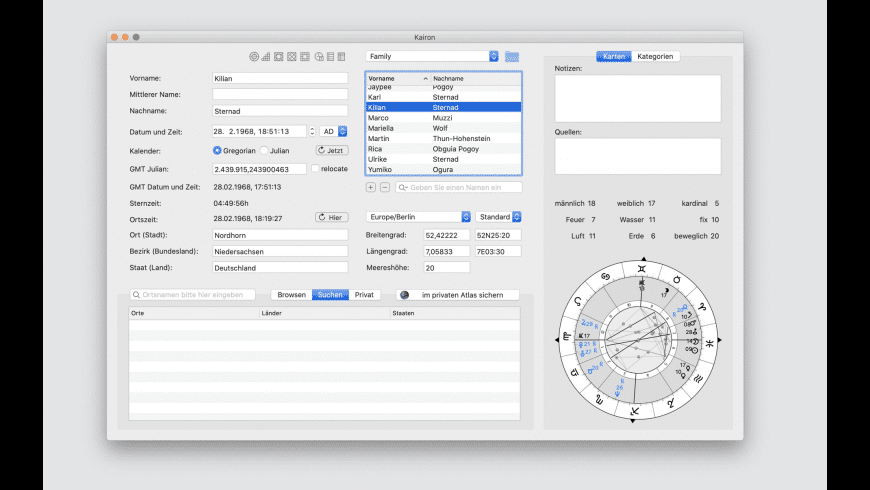The height and width of the screenshot is (490, 870).
Task: Show the horizontal rows list icon
Action: pyautogui.click(x=331, y=57)
